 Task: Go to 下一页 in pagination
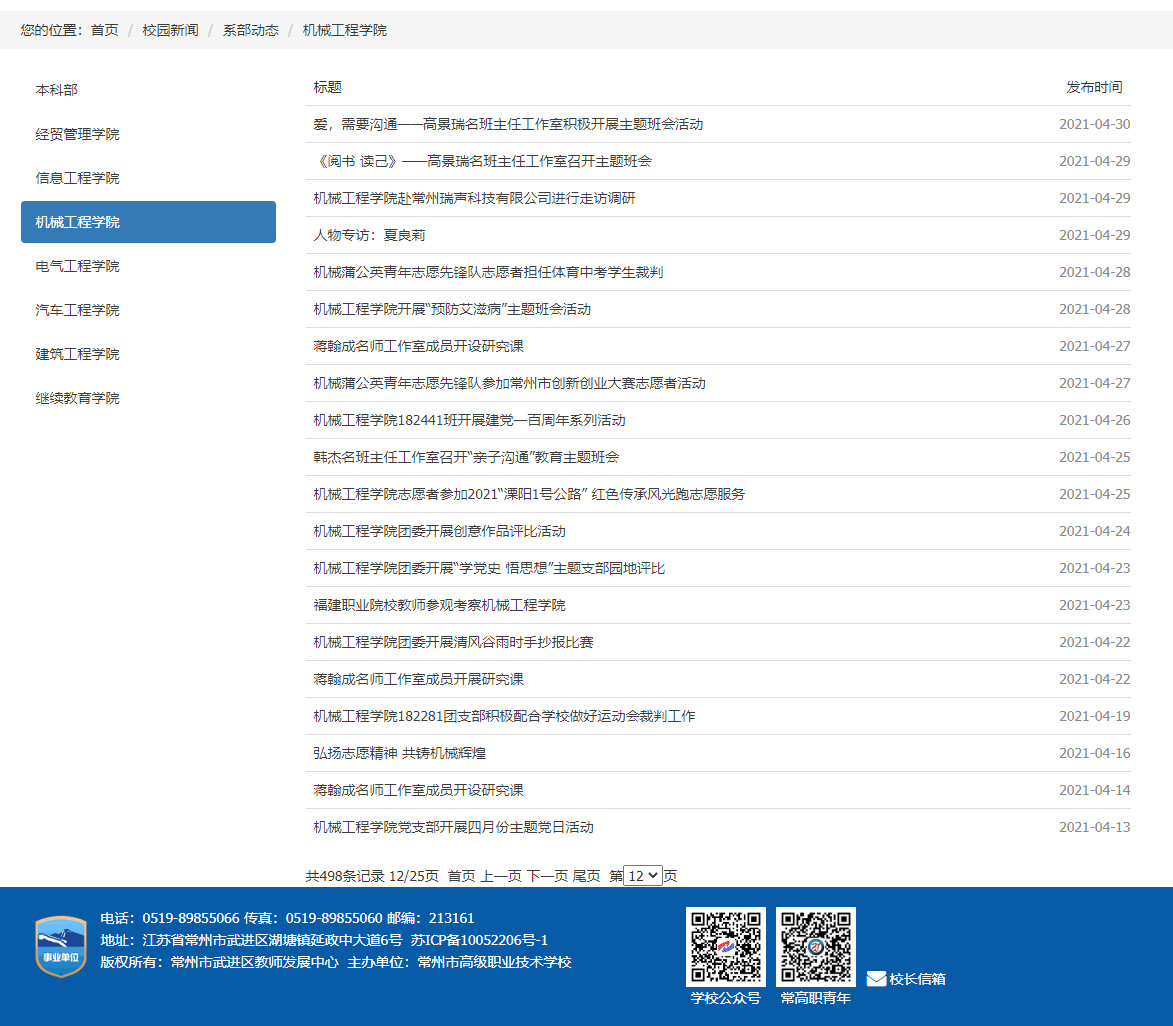(547, 876)
